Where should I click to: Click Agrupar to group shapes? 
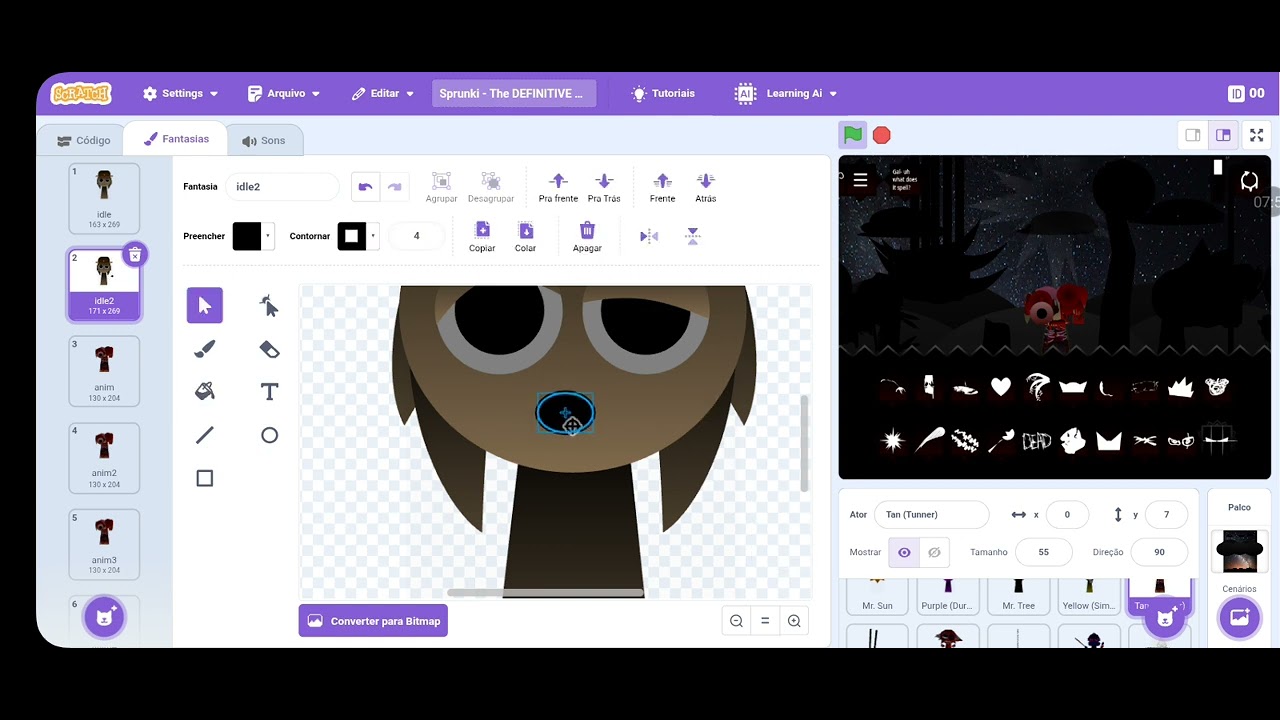tap(441, 187)
